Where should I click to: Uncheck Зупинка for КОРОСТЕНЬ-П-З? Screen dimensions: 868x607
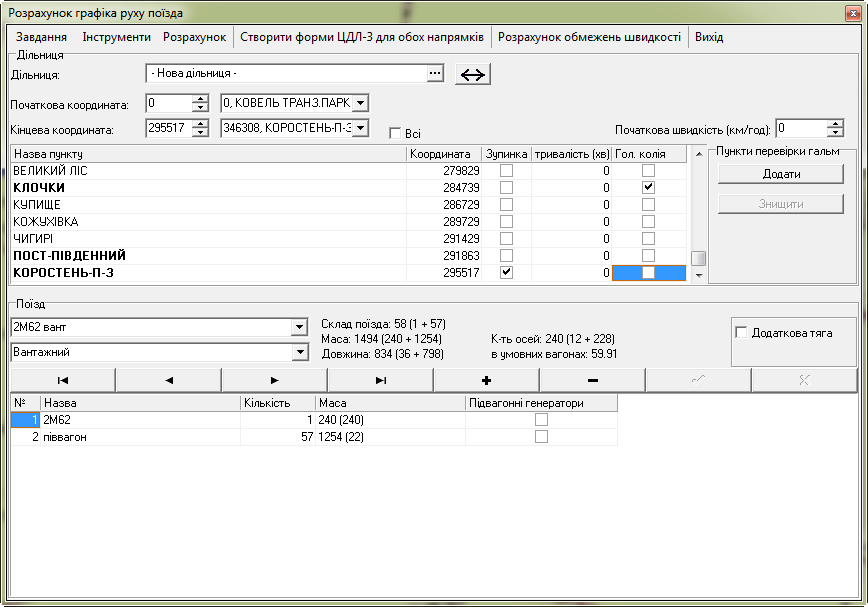coord(506,272)
